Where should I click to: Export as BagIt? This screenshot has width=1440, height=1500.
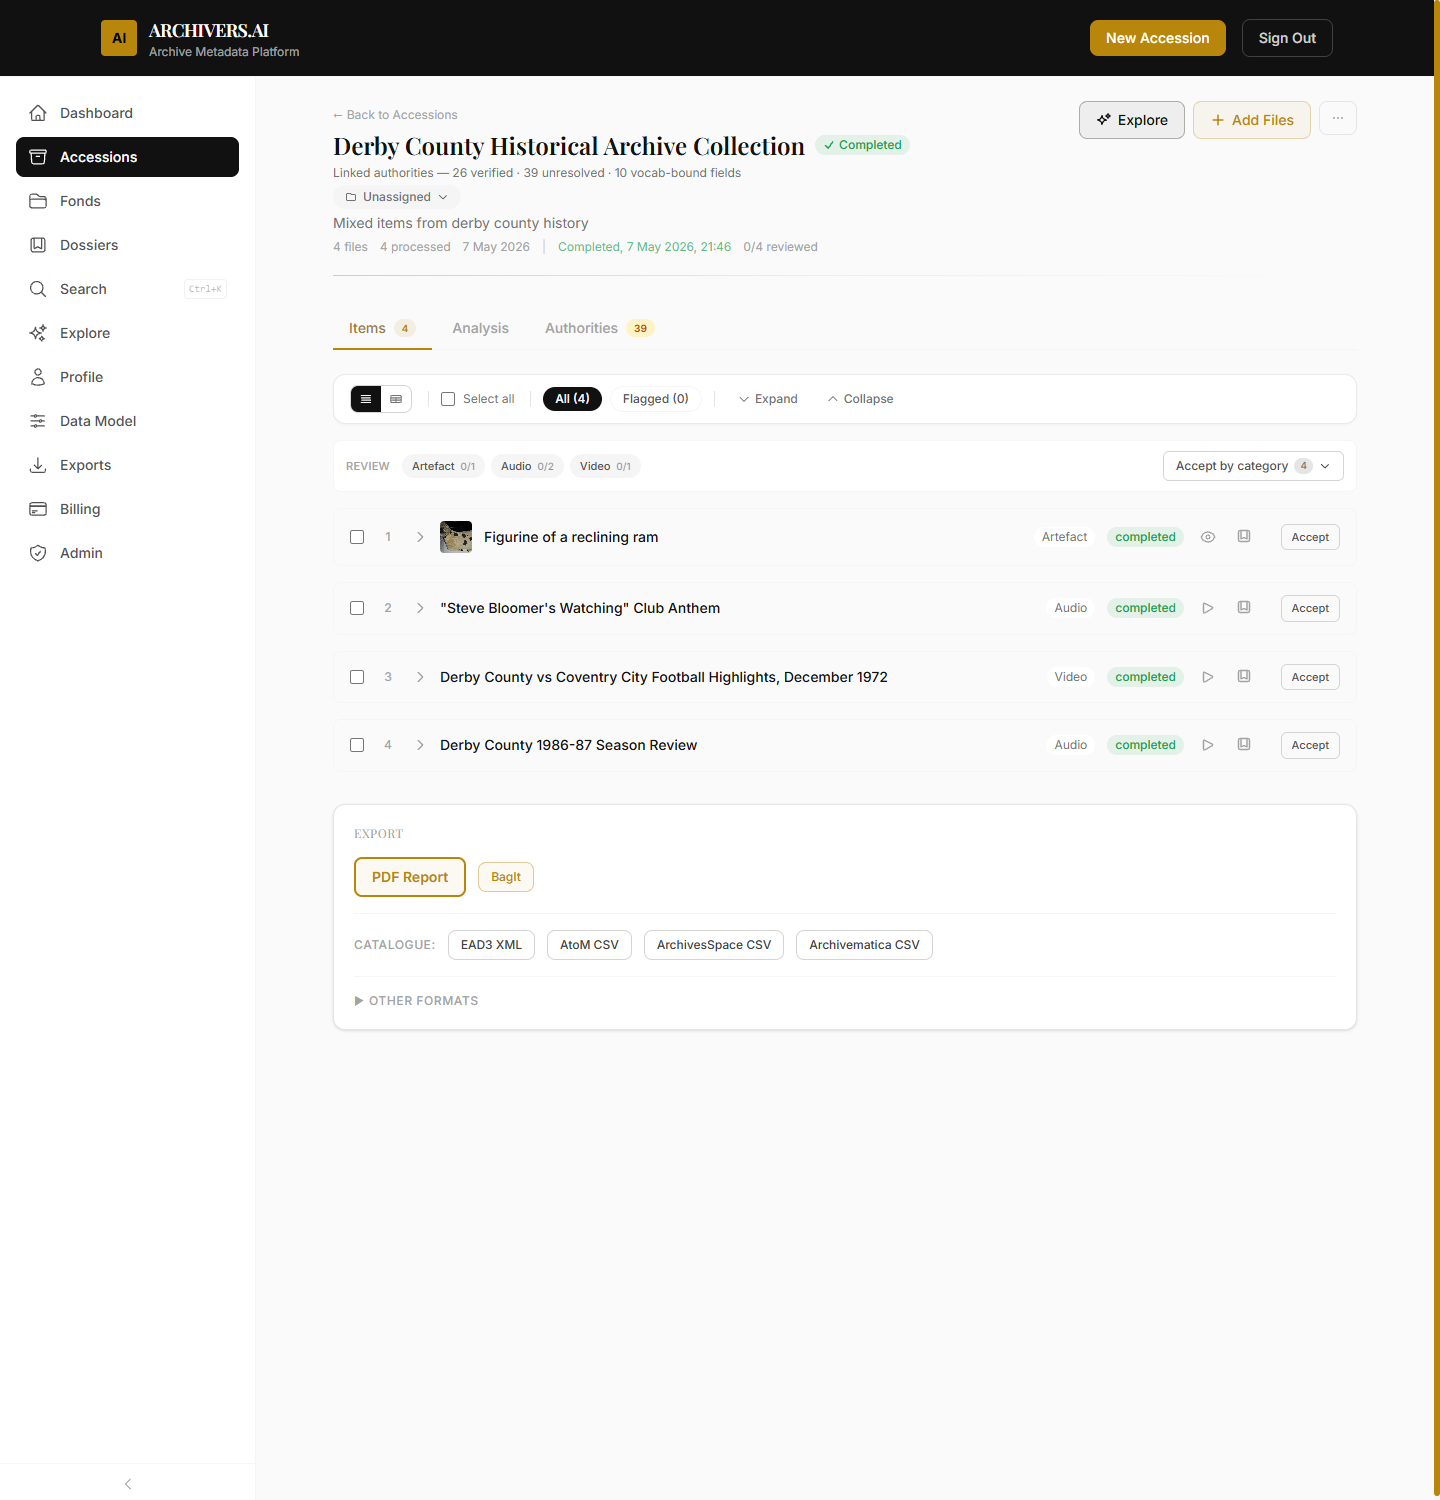506,877
